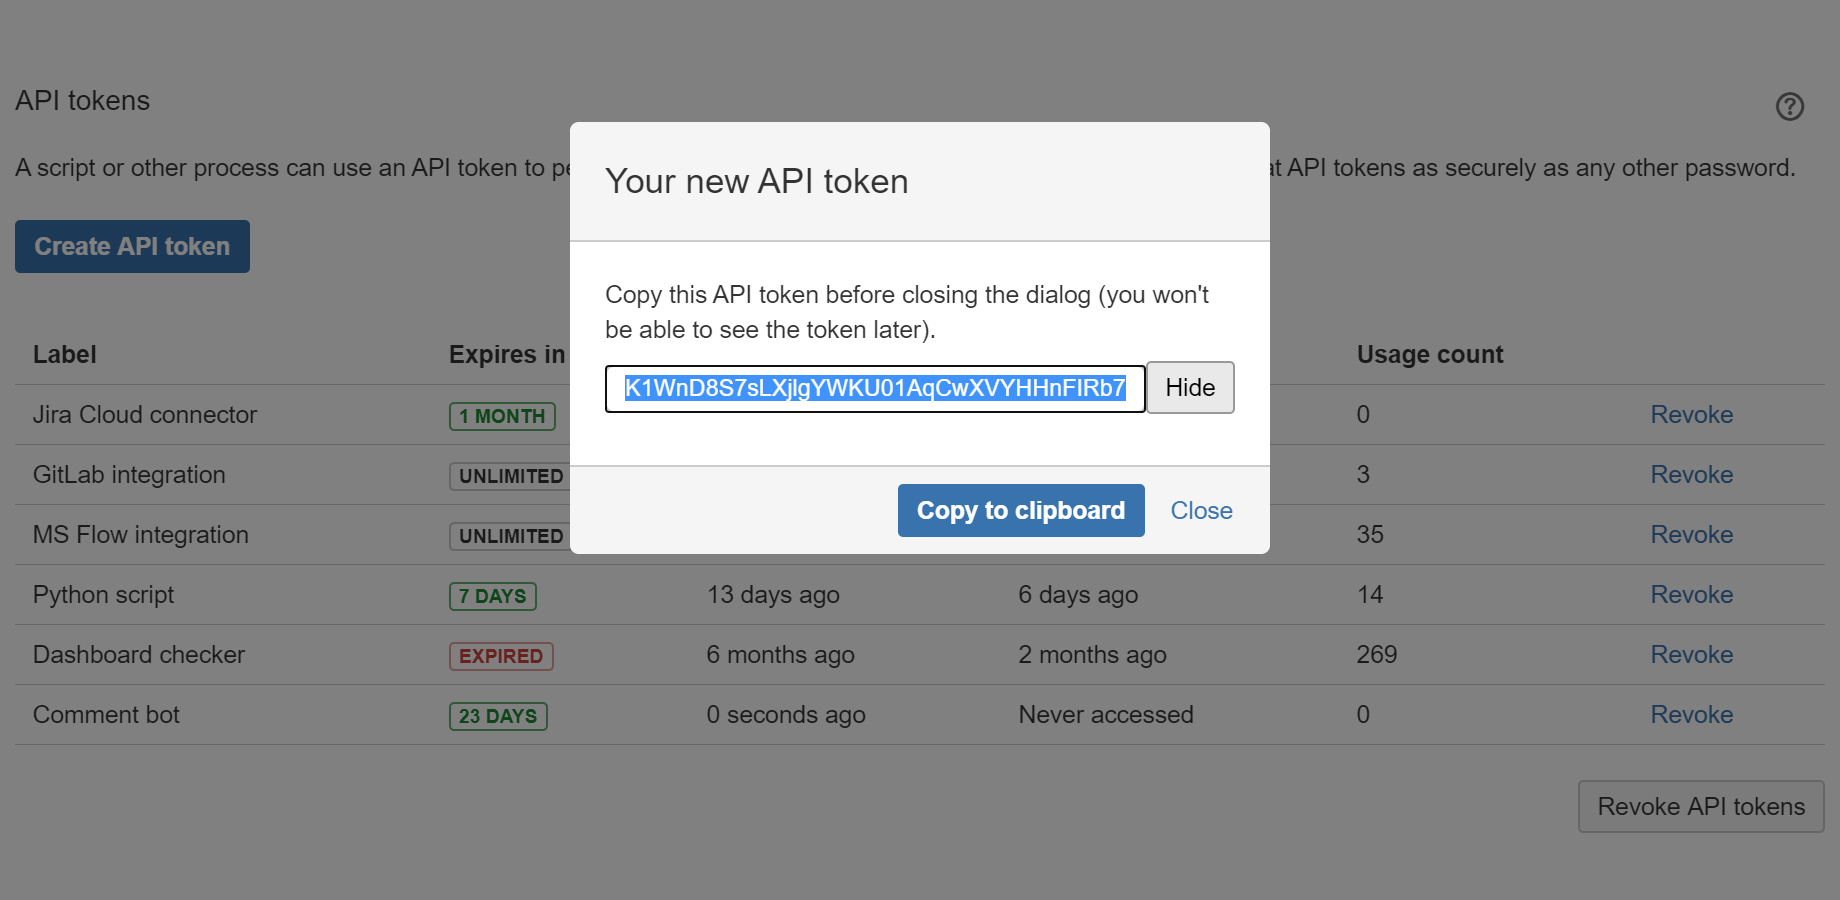This screenshot has height=900, width=1840.
Task: Click the Expires in column header
Action: pyautogui.click(x=505, y=353)
